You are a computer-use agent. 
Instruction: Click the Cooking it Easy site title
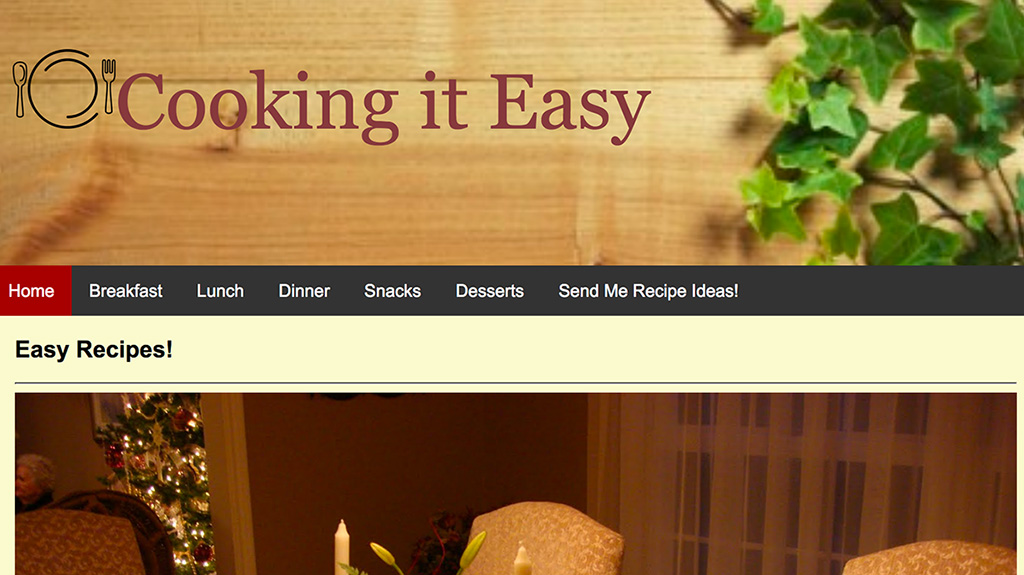[x=383, y=105]
